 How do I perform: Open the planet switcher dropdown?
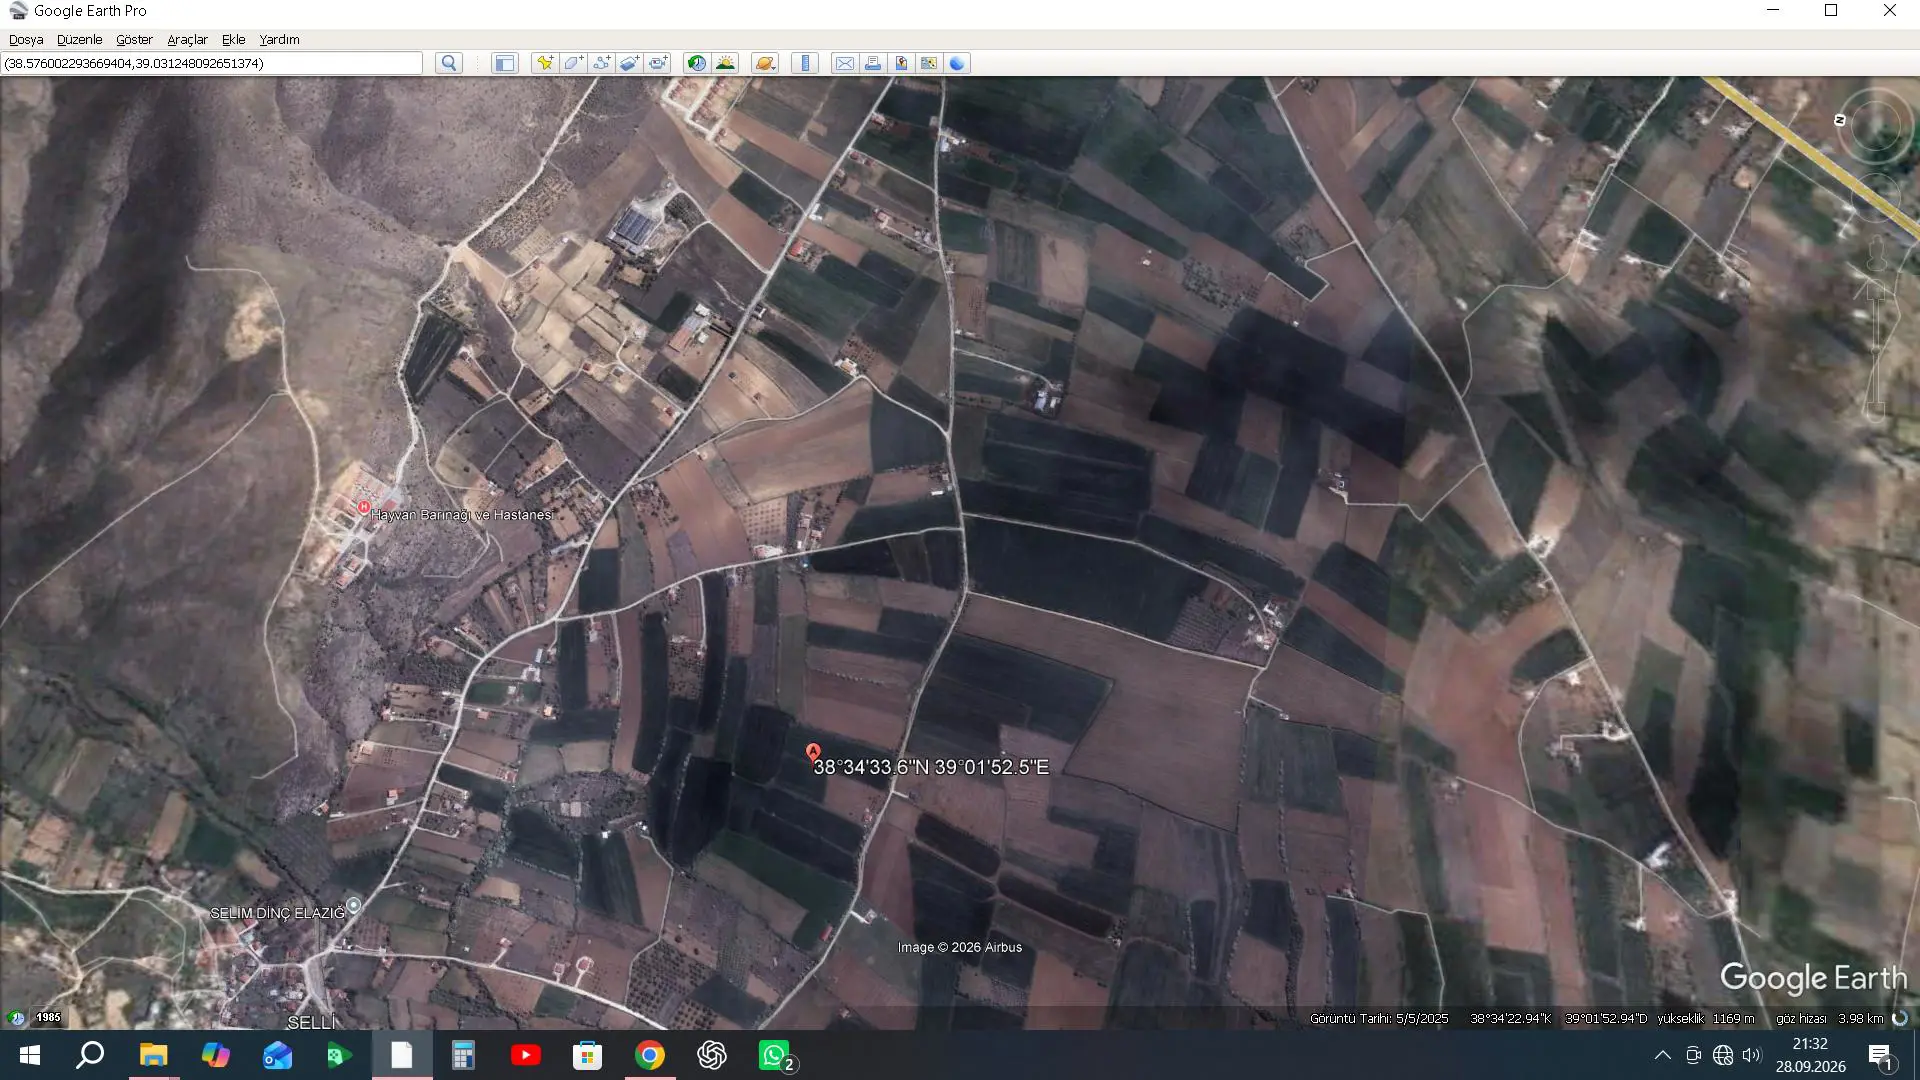tap(765, 63)
